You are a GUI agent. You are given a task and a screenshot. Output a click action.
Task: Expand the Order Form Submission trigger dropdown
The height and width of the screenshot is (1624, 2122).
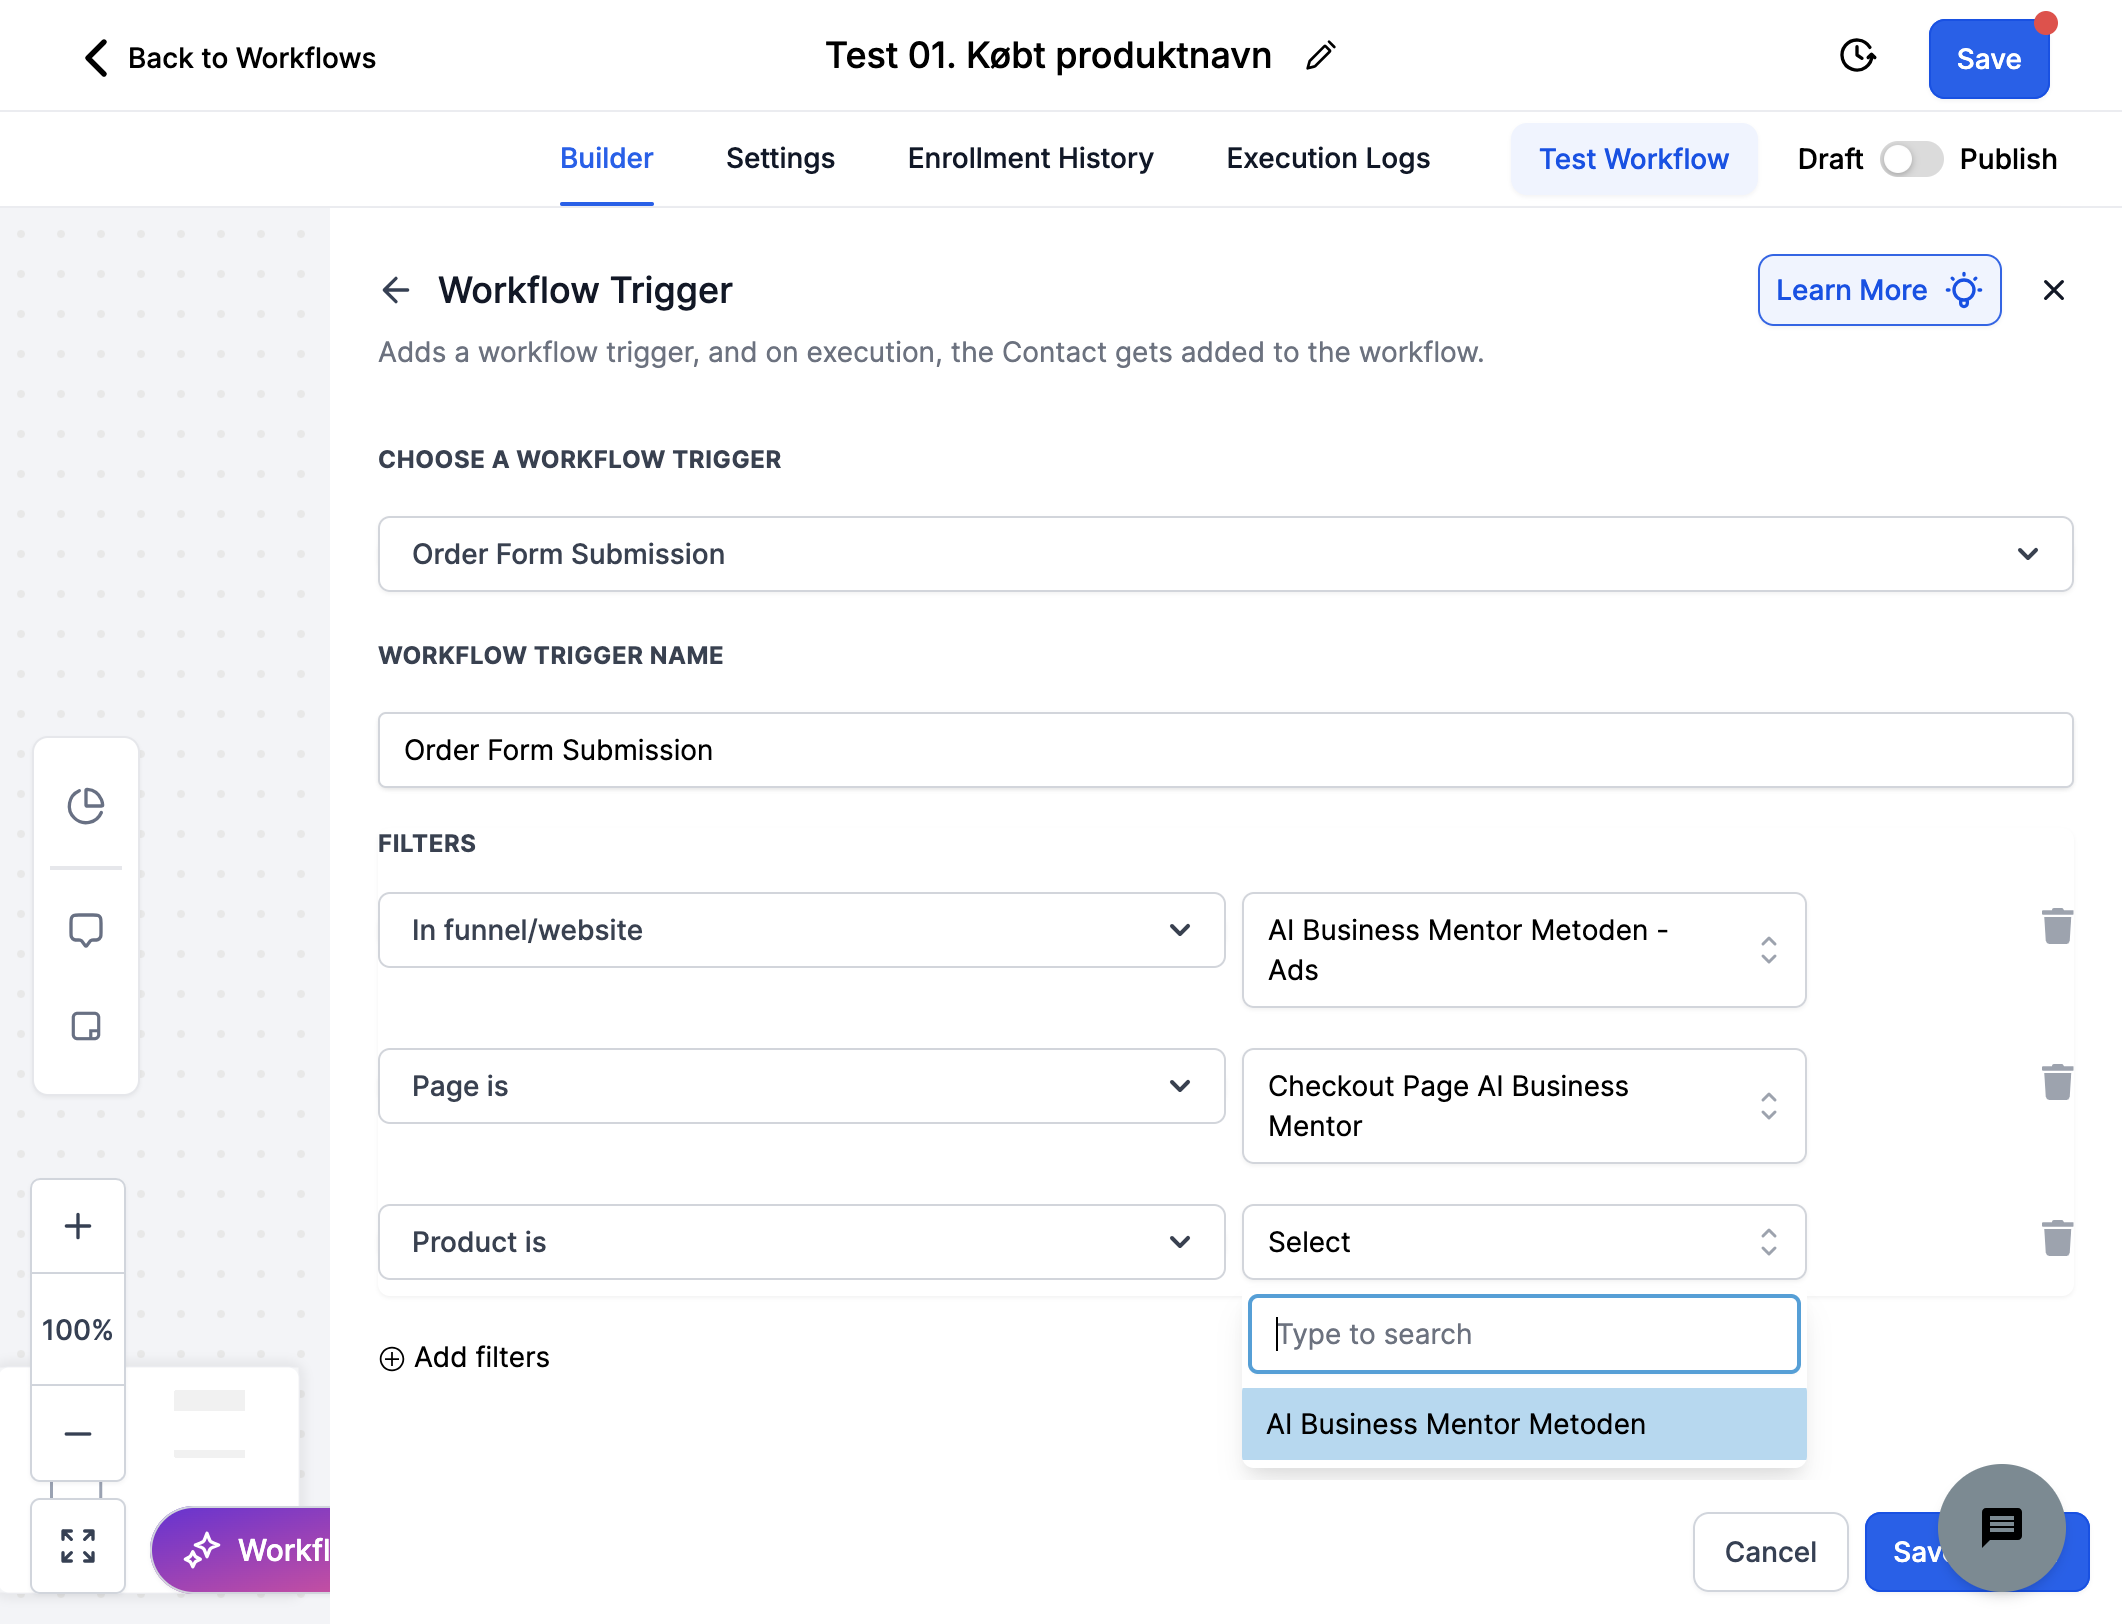coord(1225,554)
